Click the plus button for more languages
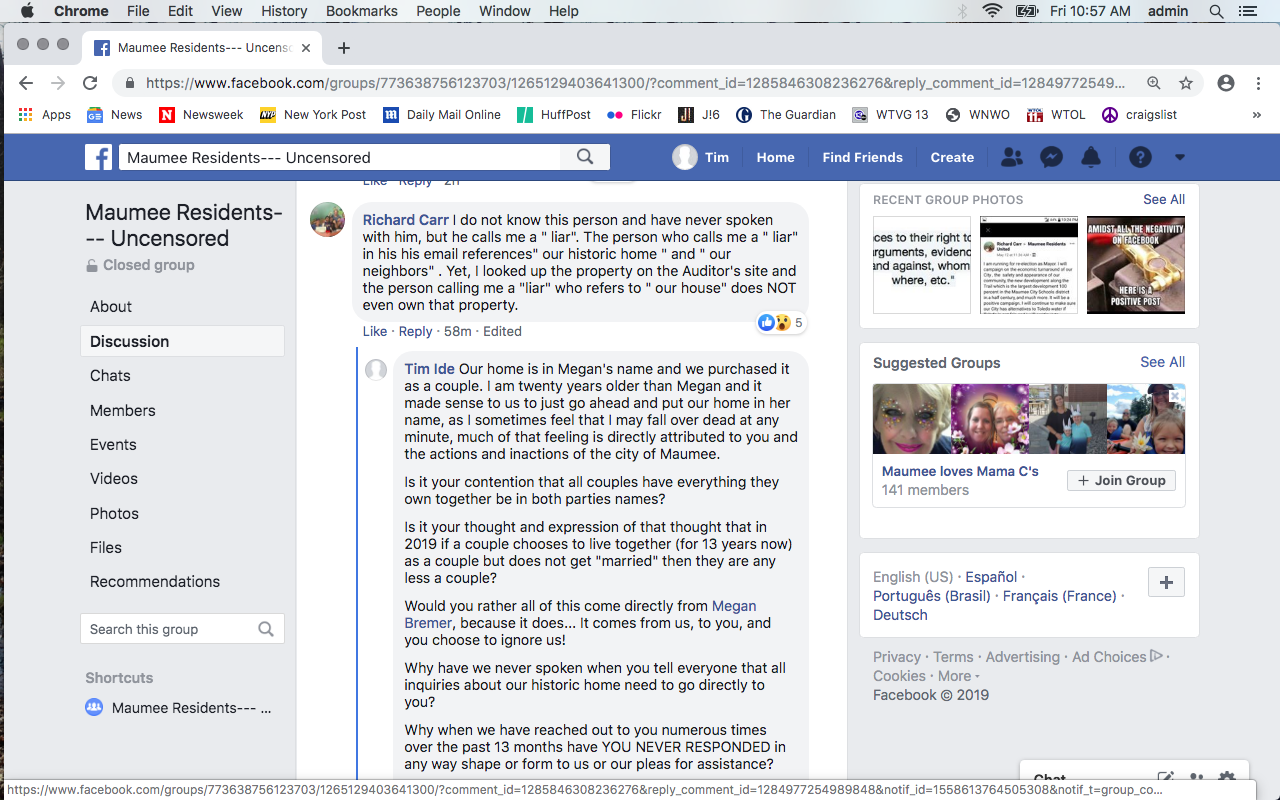The image size is (1280, 800). (x=1166, y=583)
